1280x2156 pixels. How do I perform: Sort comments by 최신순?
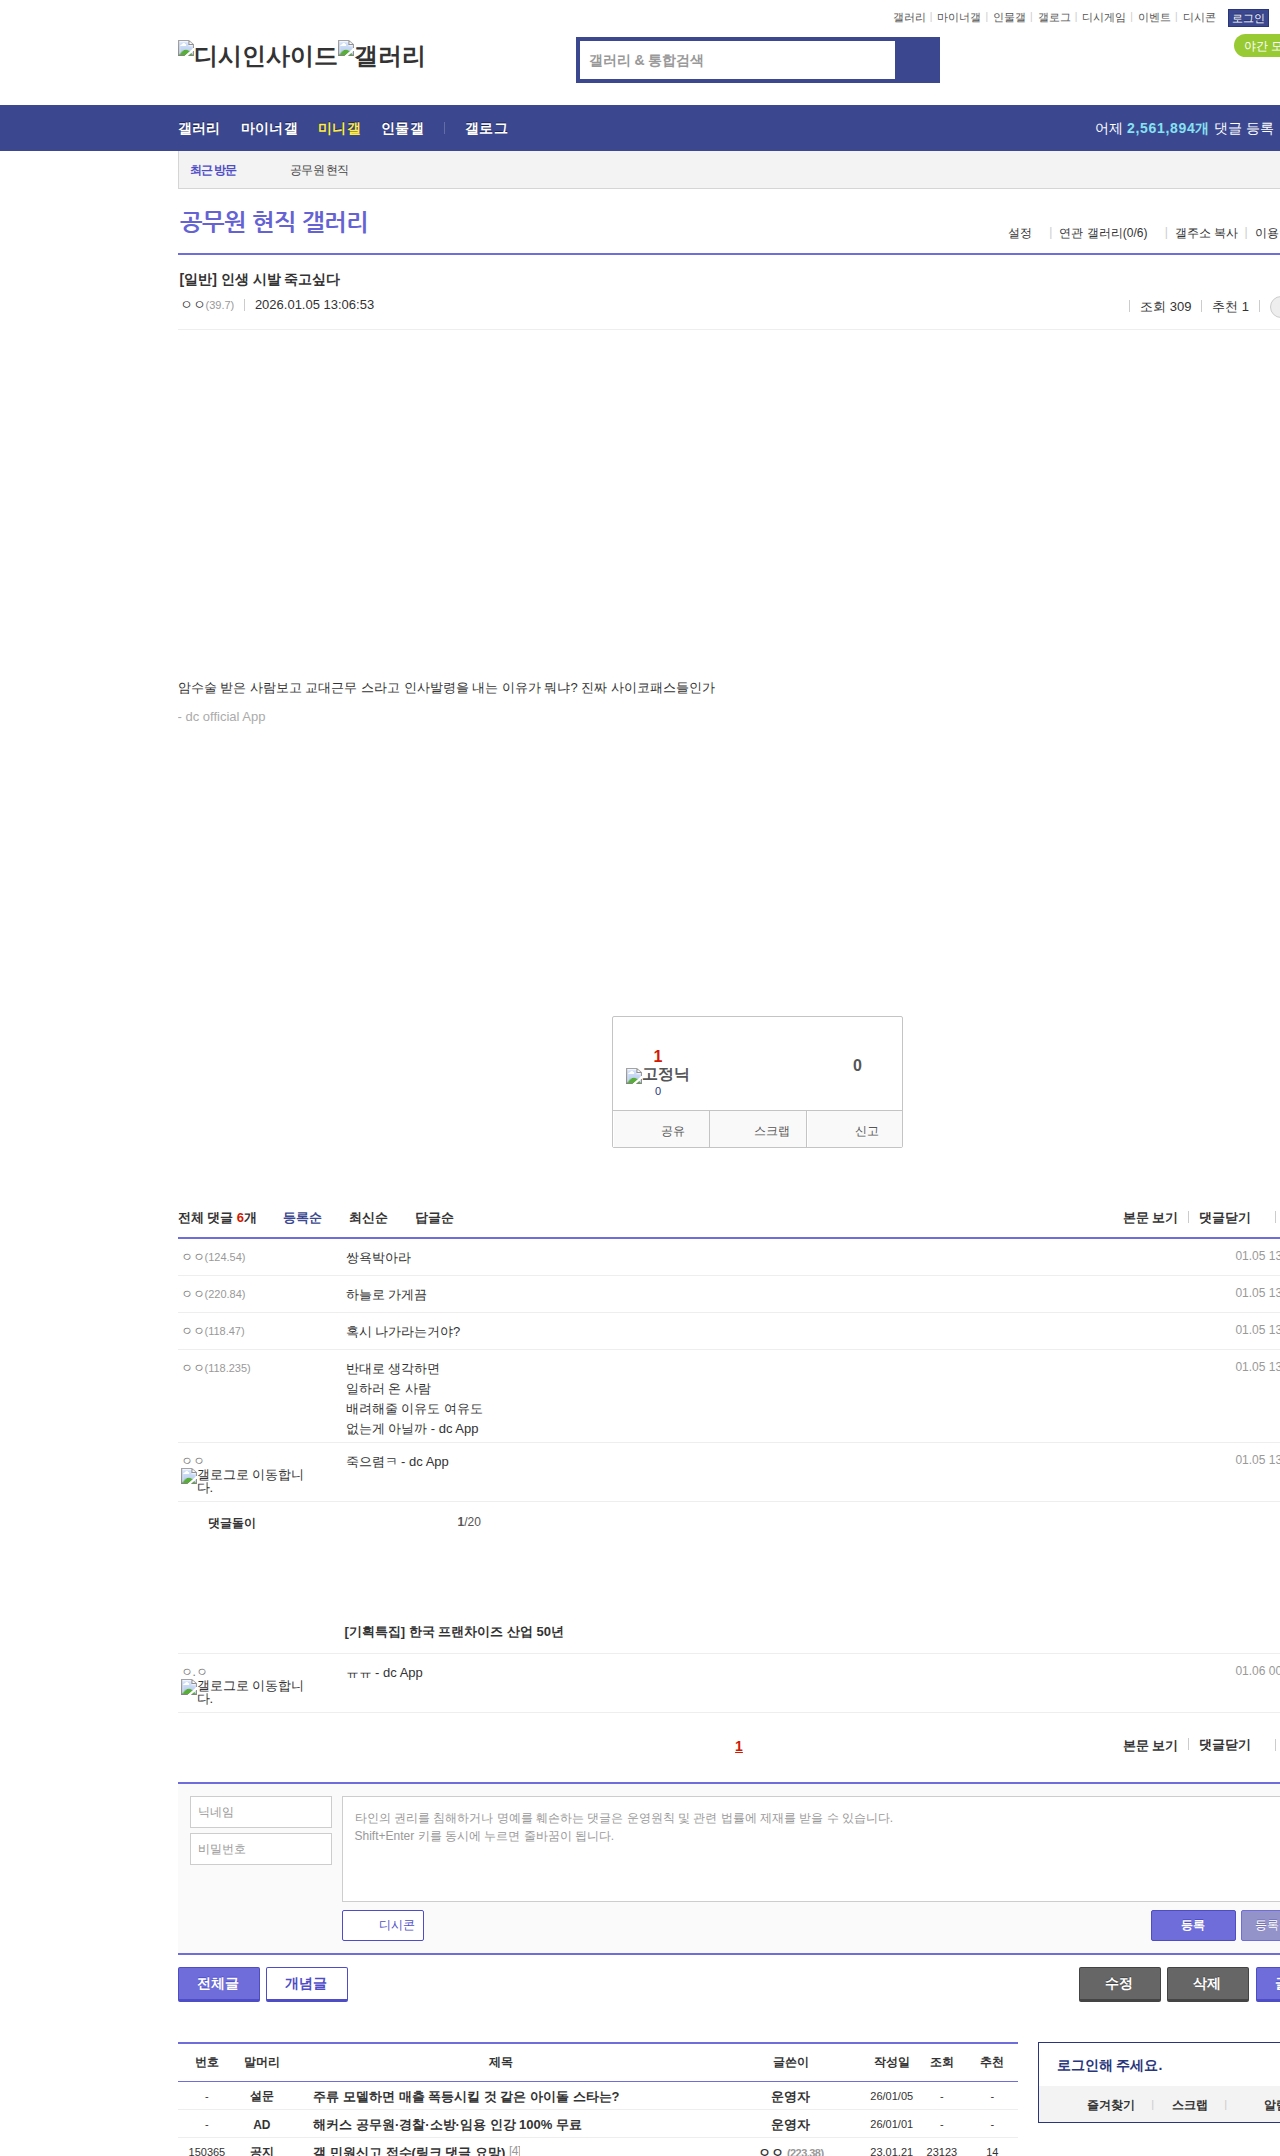coord(367,1218)
